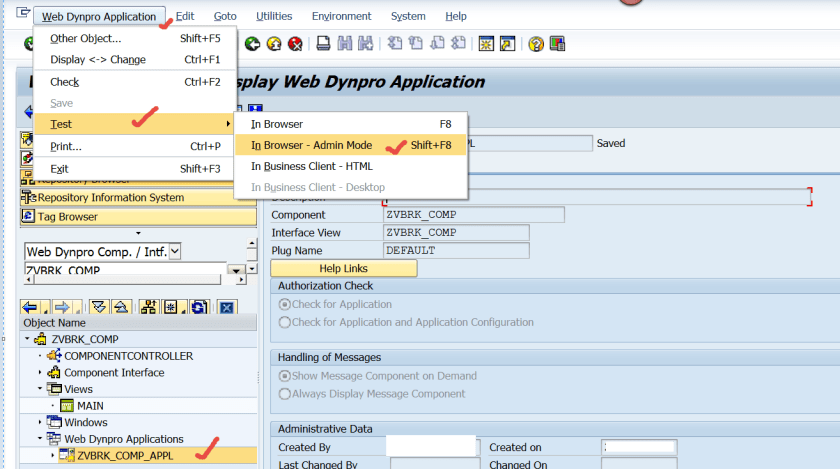Viewport: 840px width, 469px height.
Task: Click the Print icon in toolbar
Action: 323,44
